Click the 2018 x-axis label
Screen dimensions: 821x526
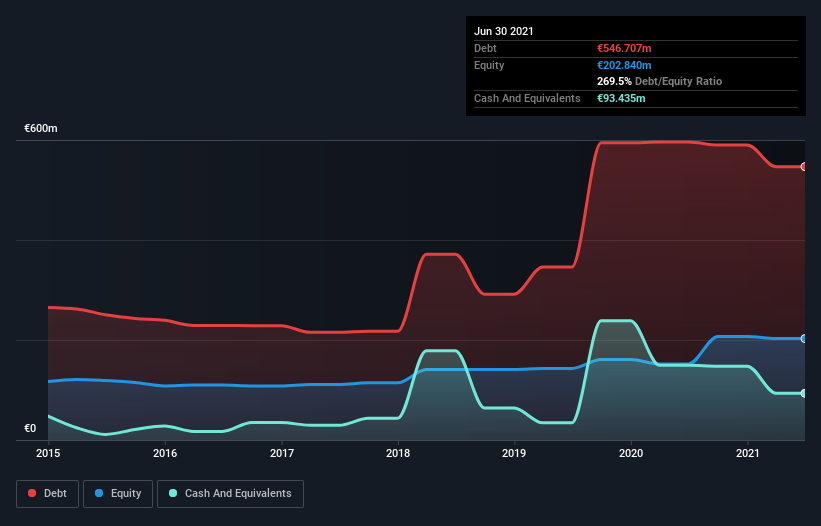coord(398,453)
